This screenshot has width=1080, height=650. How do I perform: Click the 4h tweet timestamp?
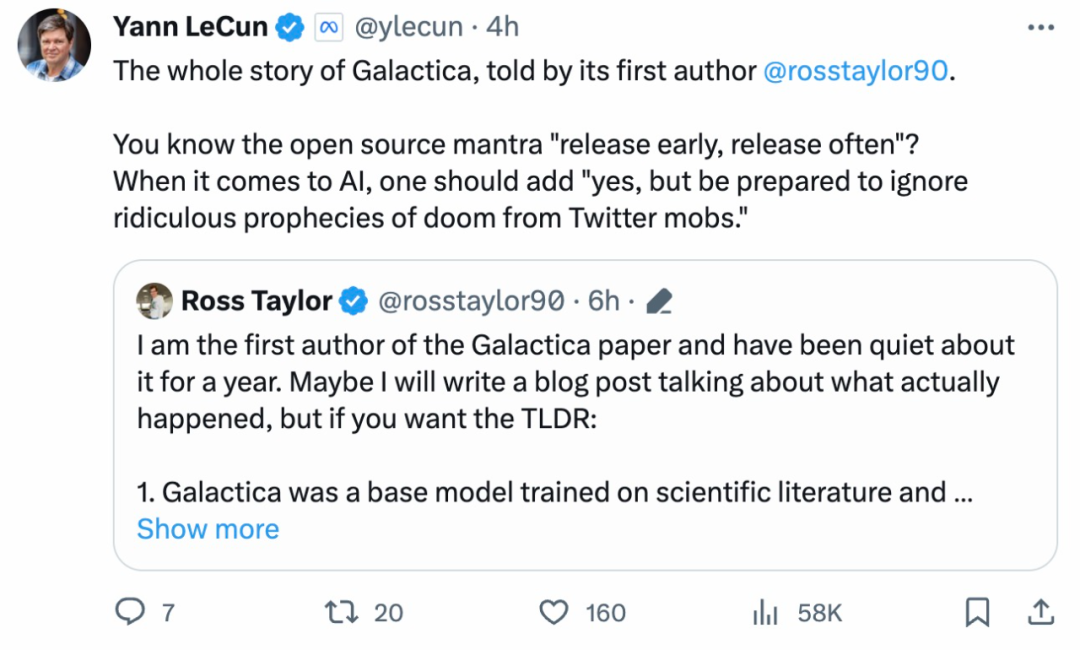coord(502,27)
